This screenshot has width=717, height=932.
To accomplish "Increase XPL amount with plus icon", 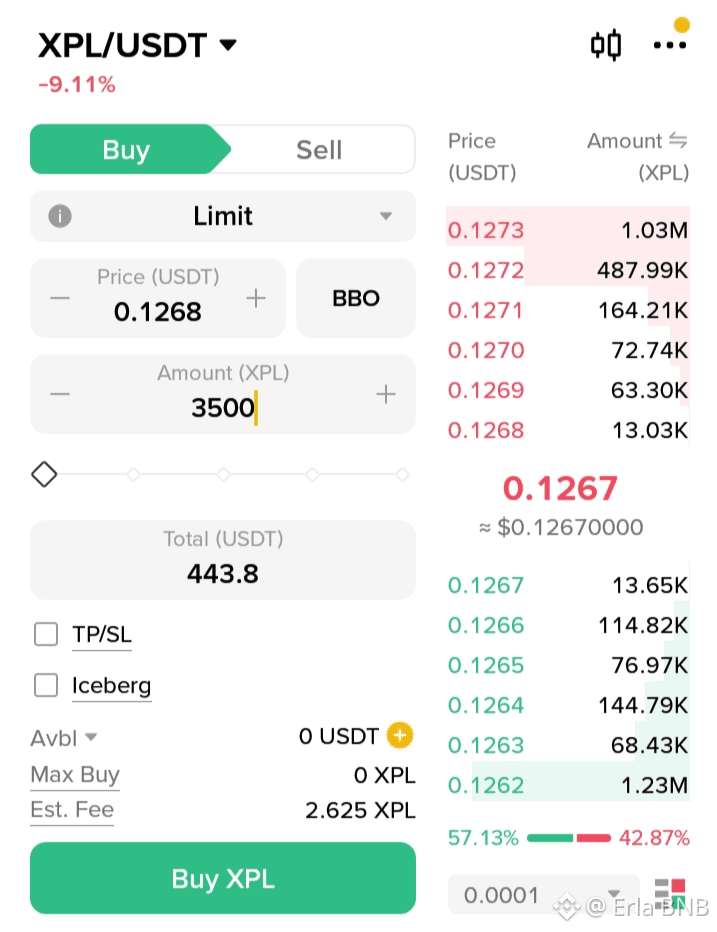I will [386, 394].
